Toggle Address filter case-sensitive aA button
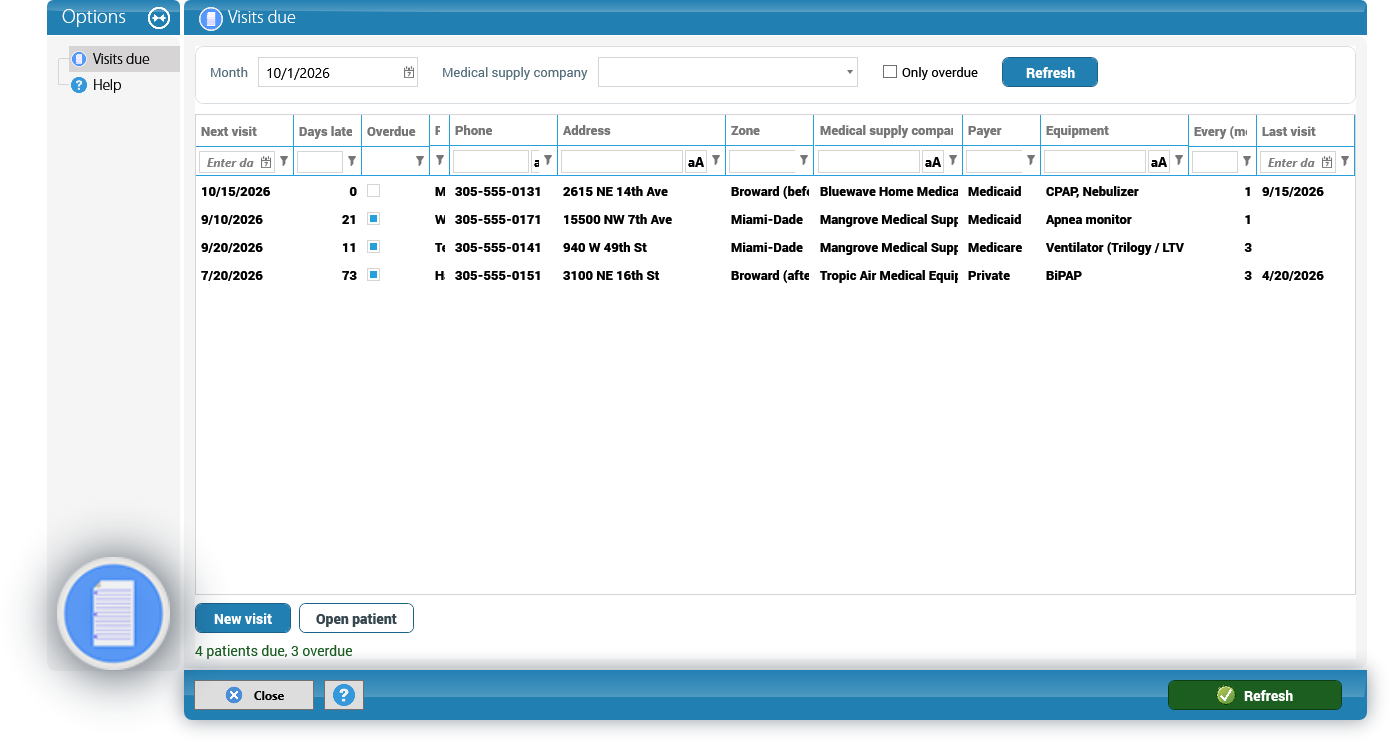Image resolution: width=1390 pixels, height=743 pixels. pos(695,162)
